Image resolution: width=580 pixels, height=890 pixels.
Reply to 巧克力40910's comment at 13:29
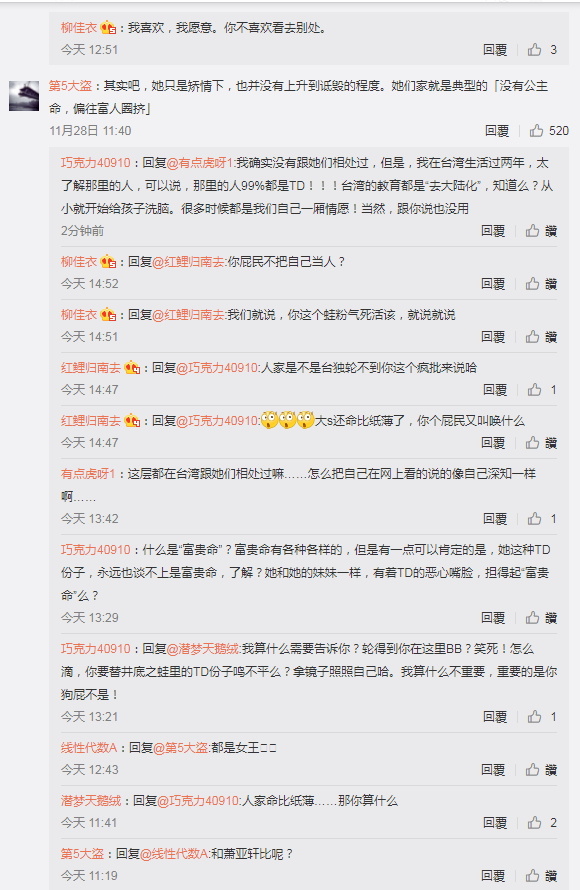pos(493,618)
